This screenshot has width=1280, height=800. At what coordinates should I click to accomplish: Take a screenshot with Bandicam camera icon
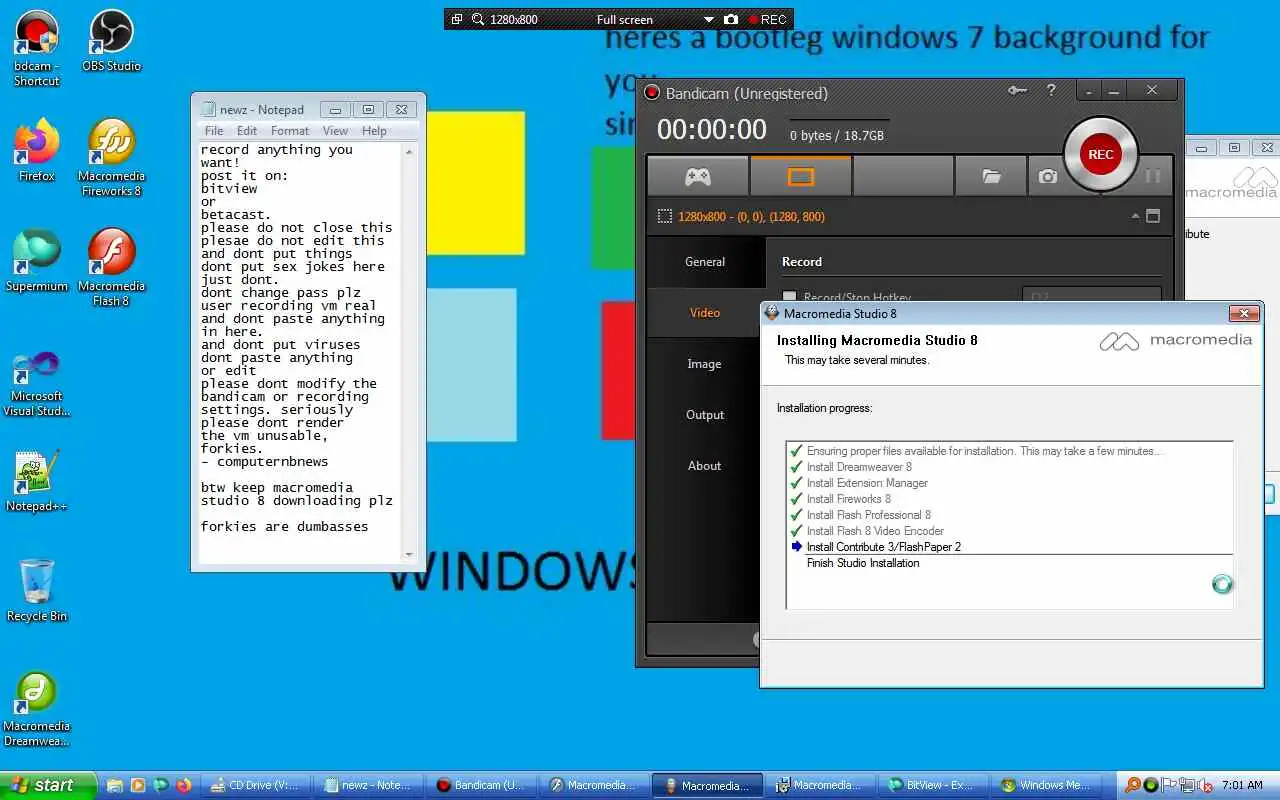click(x=1047, y=176)
